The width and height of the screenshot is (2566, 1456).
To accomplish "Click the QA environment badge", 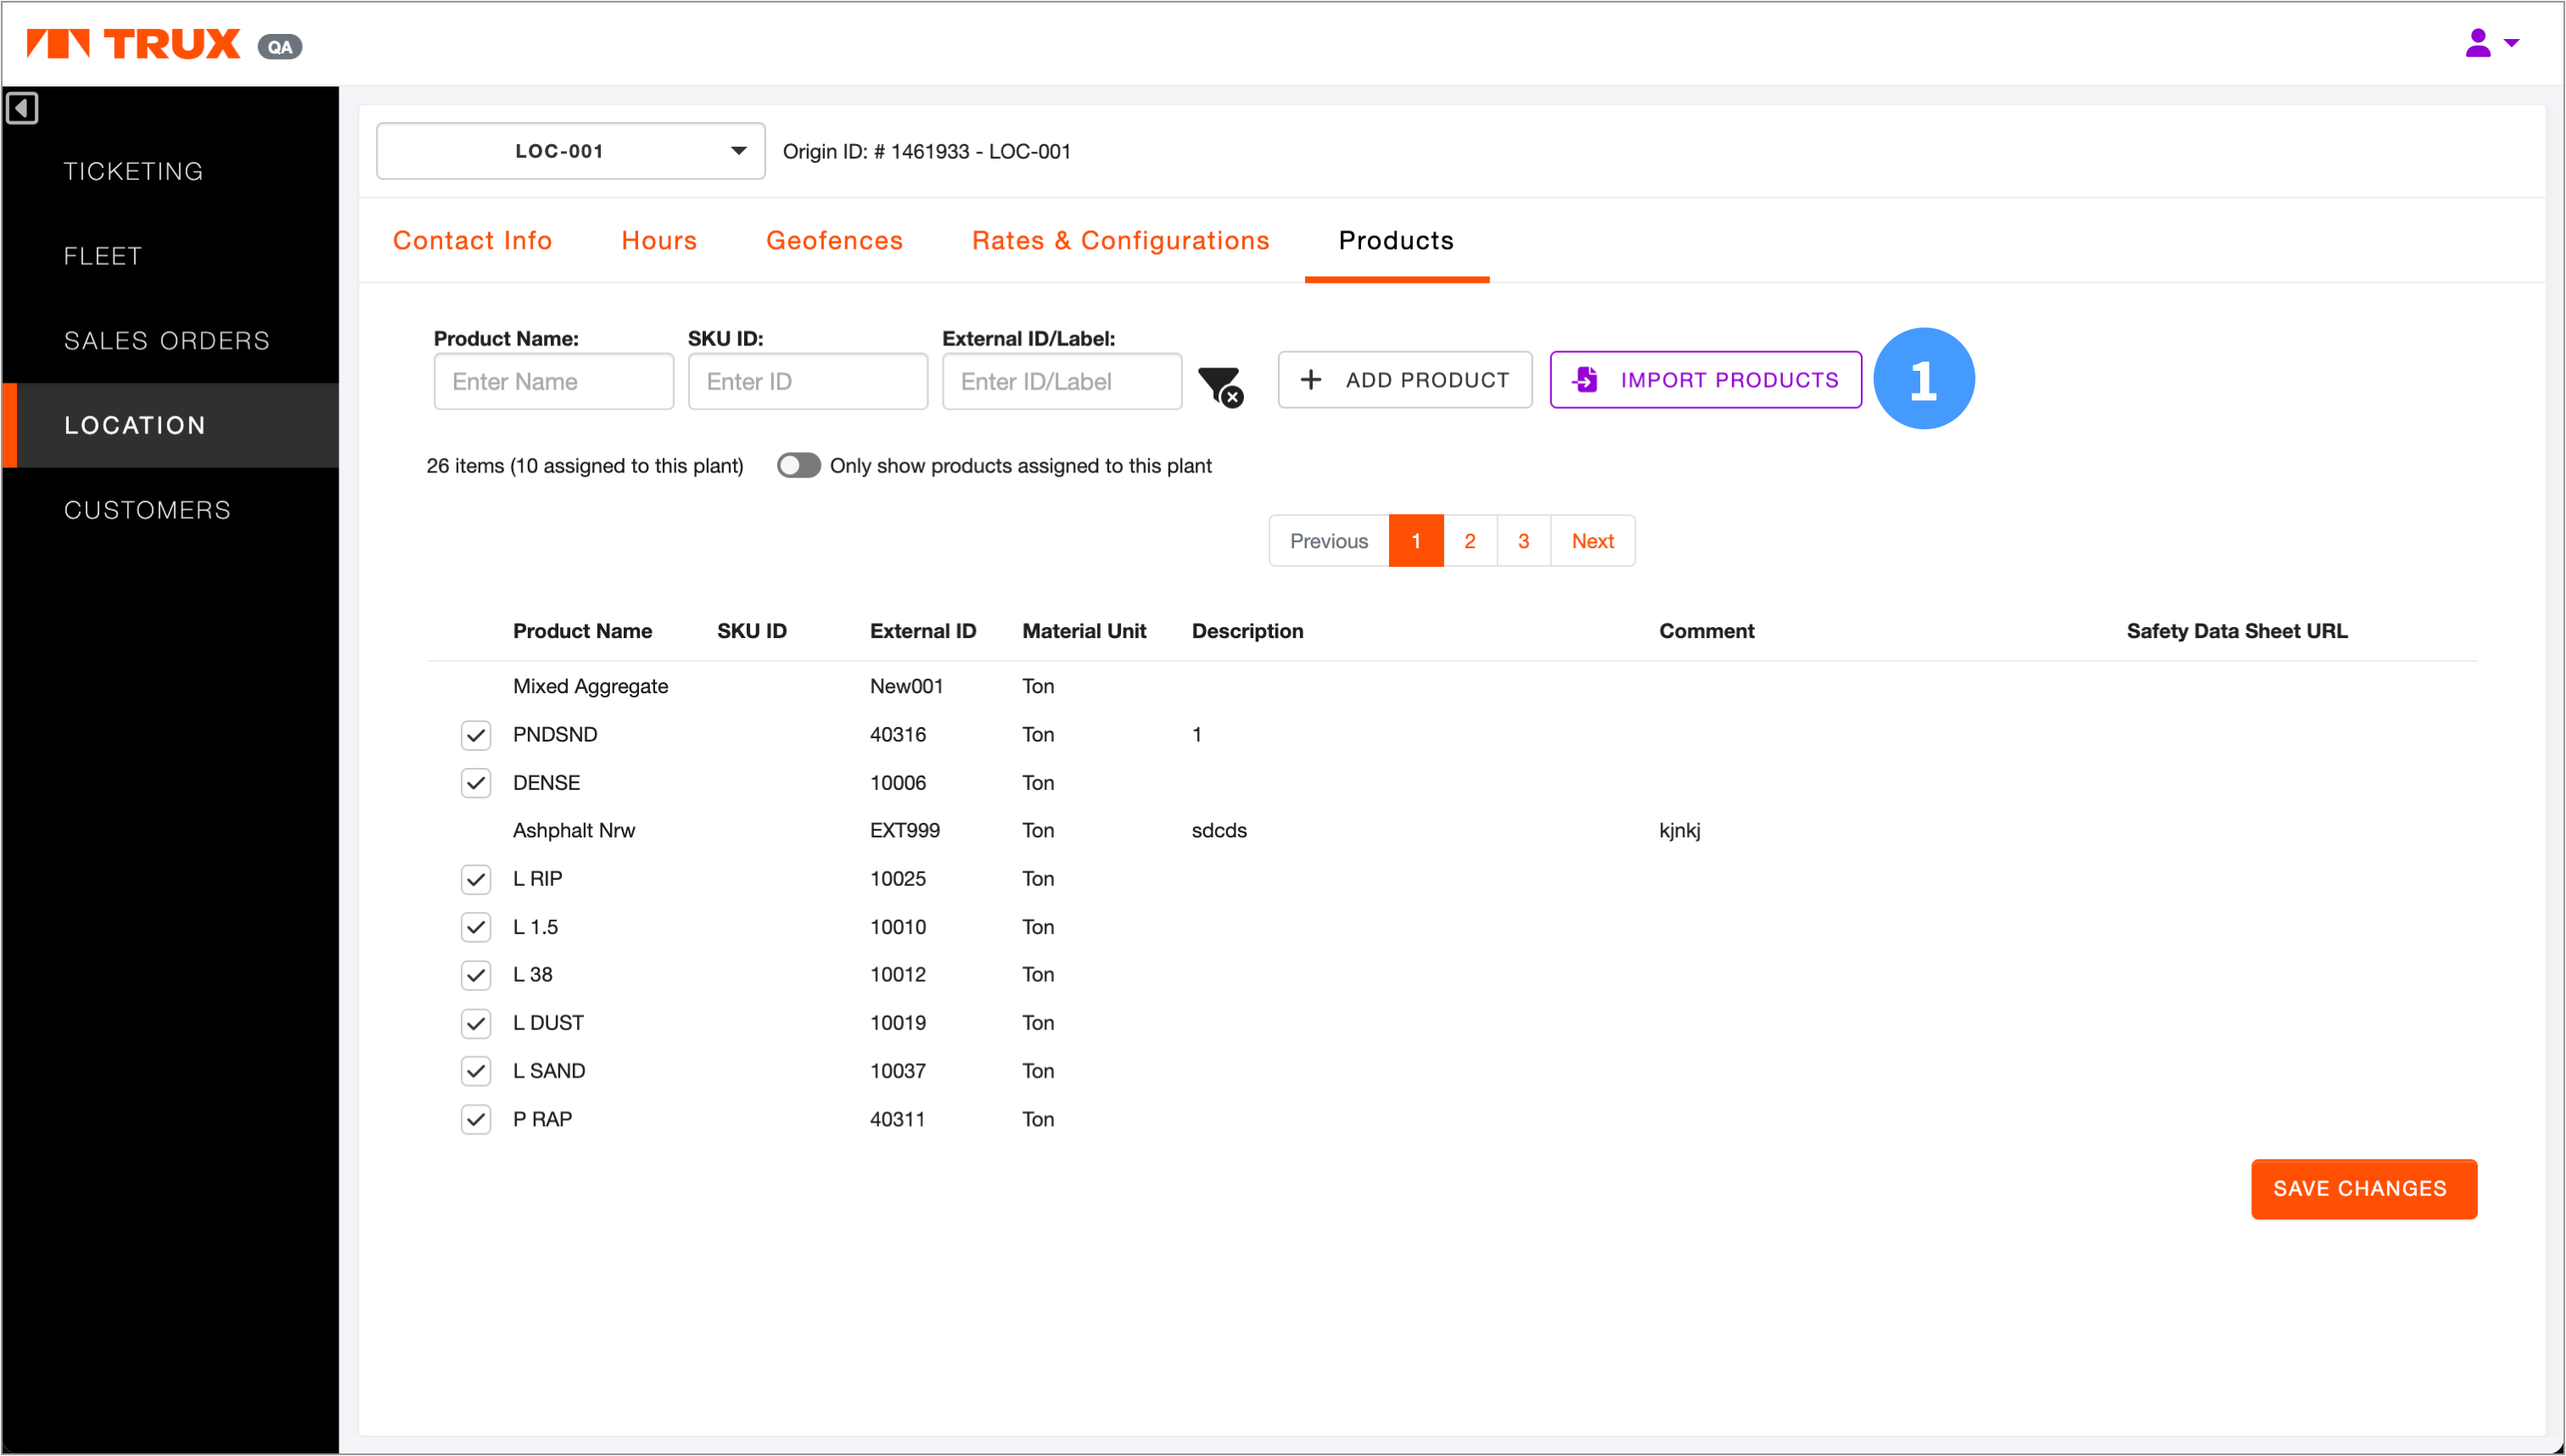I will pyautogui.click(x=280, y=46).
